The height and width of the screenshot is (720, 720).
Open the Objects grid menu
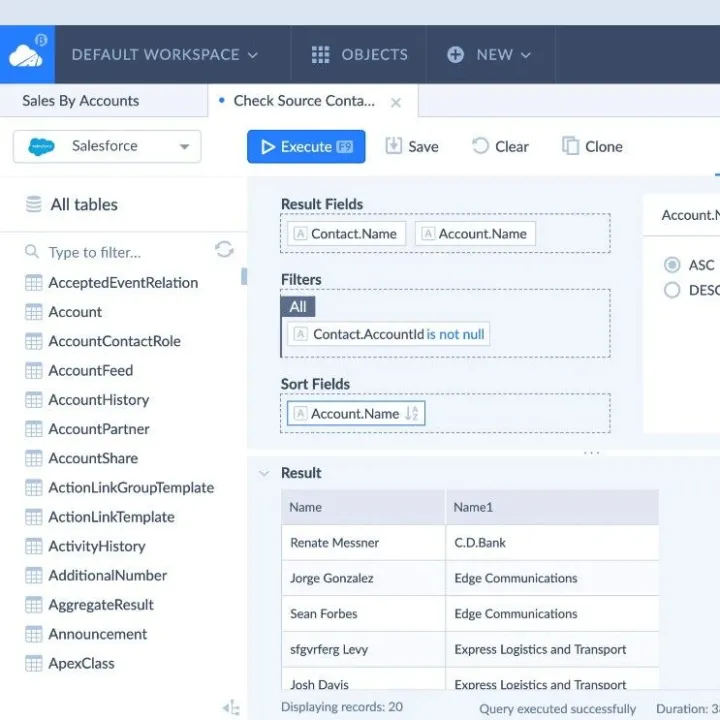[359, 55]
